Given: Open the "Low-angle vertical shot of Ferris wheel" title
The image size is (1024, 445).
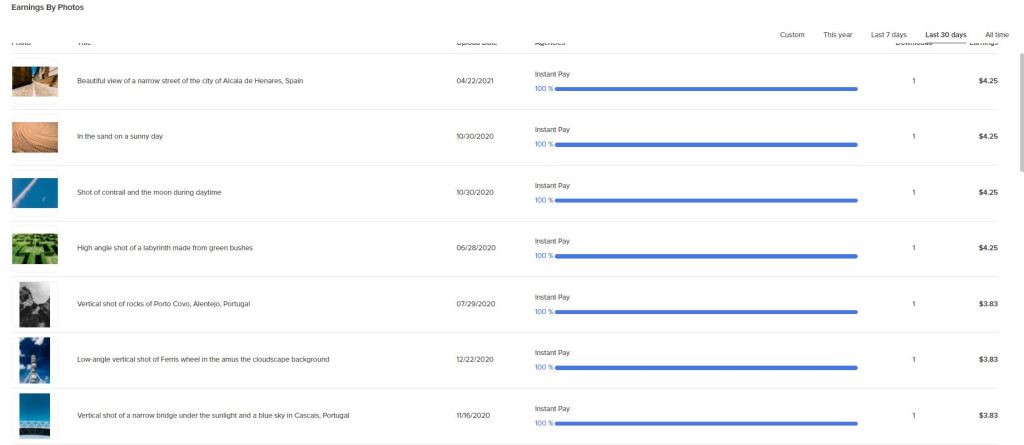Looking at the screenshot, I should tap(203, 359).
